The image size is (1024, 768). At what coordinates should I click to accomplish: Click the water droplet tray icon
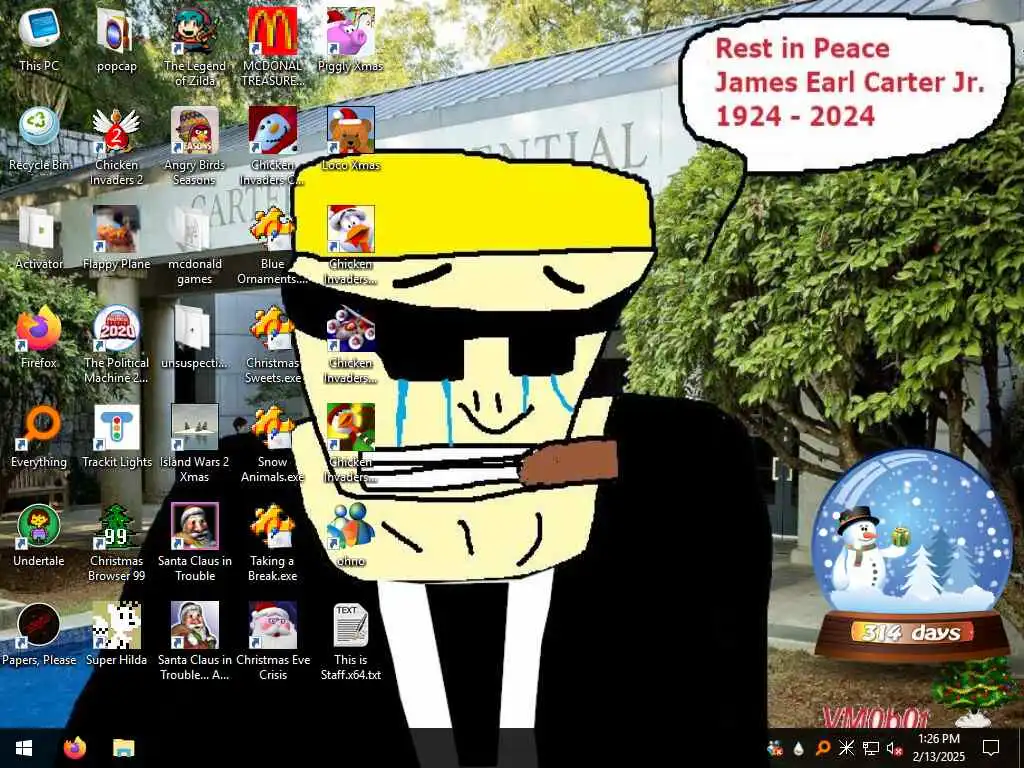tap(799, 748)
